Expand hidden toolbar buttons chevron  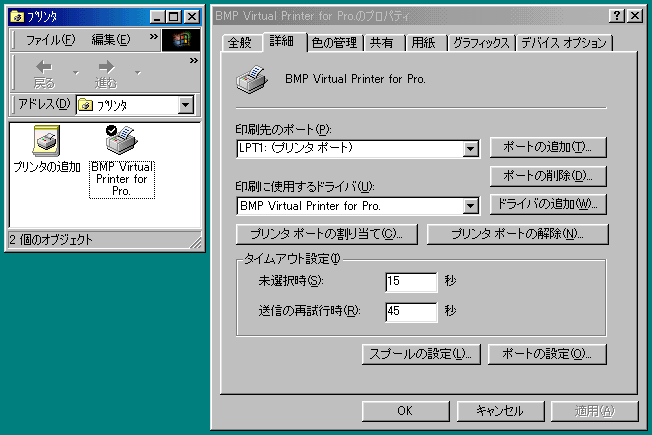193,61
